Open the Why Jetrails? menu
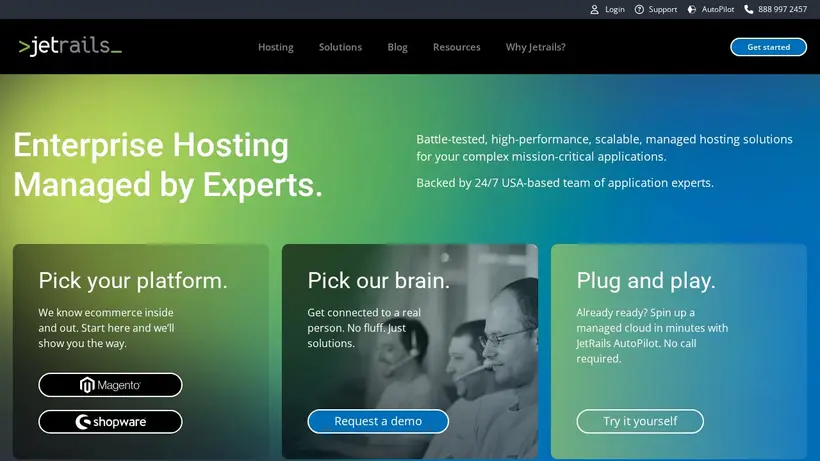The width and height of the screenshot is (820, 461). coord(536,47)
